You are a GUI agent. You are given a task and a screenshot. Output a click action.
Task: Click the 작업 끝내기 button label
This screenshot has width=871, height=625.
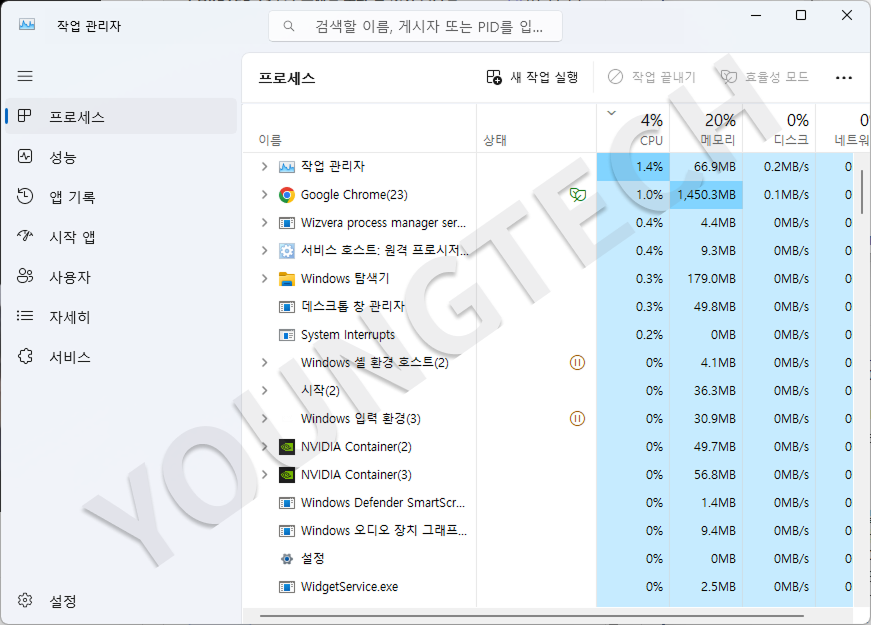click(664, 77)
